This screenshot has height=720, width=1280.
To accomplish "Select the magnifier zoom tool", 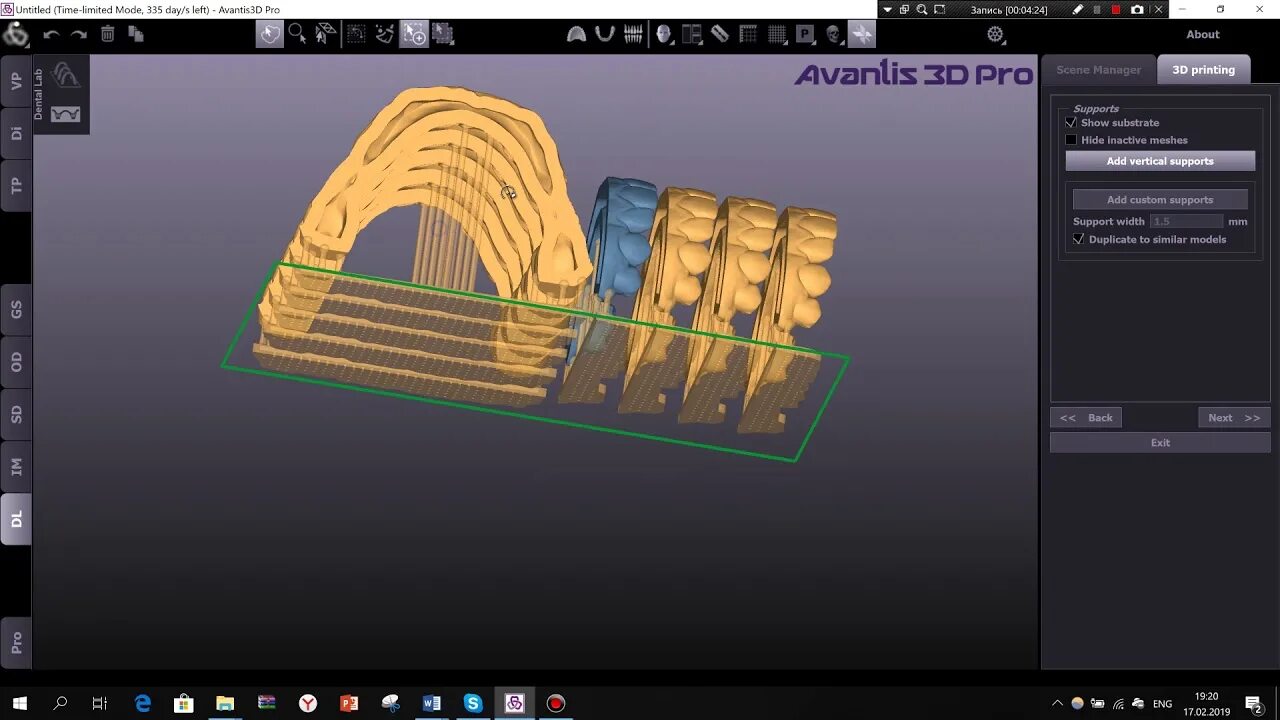I will 296,33.
